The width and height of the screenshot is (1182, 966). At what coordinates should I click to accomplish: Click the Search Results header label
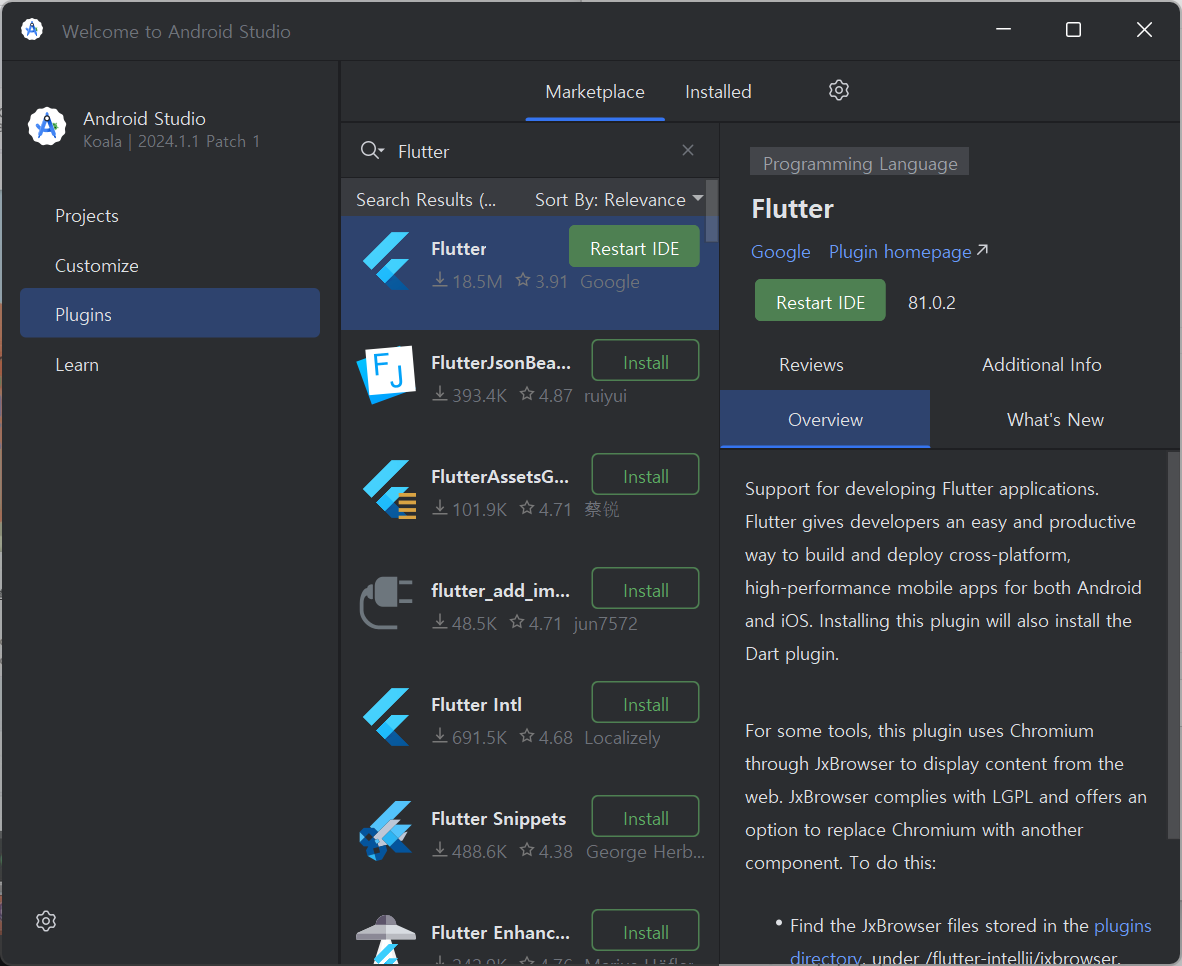tap(426, 199)
